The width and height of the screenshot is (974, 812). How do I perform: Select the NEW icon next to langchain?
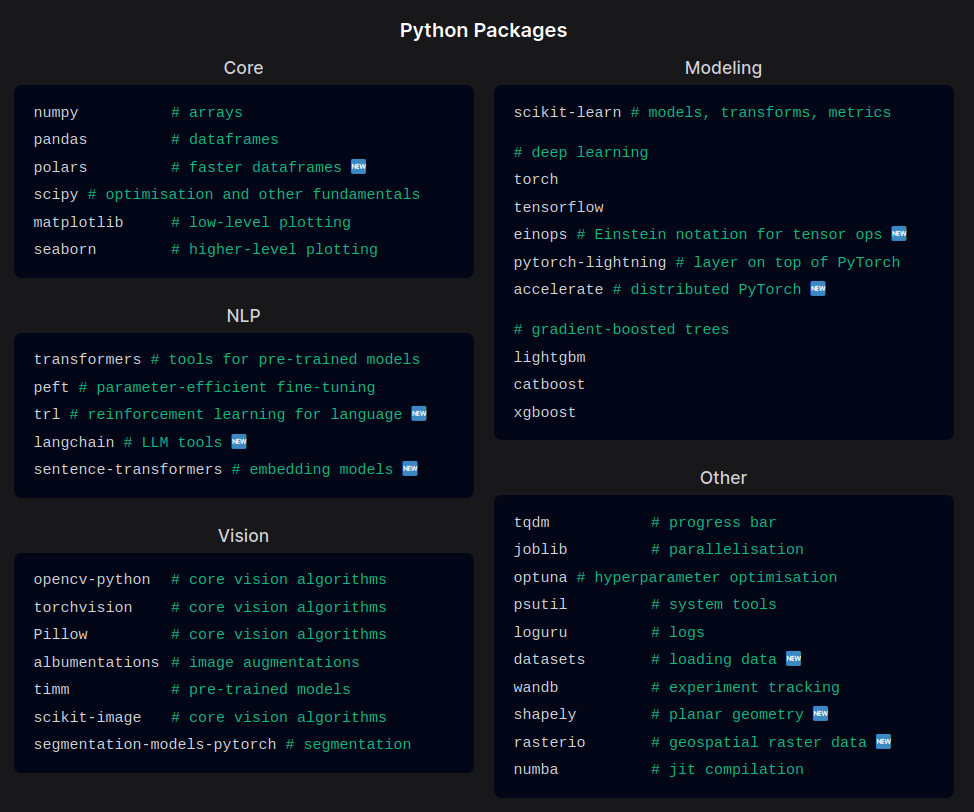[238, 441]
